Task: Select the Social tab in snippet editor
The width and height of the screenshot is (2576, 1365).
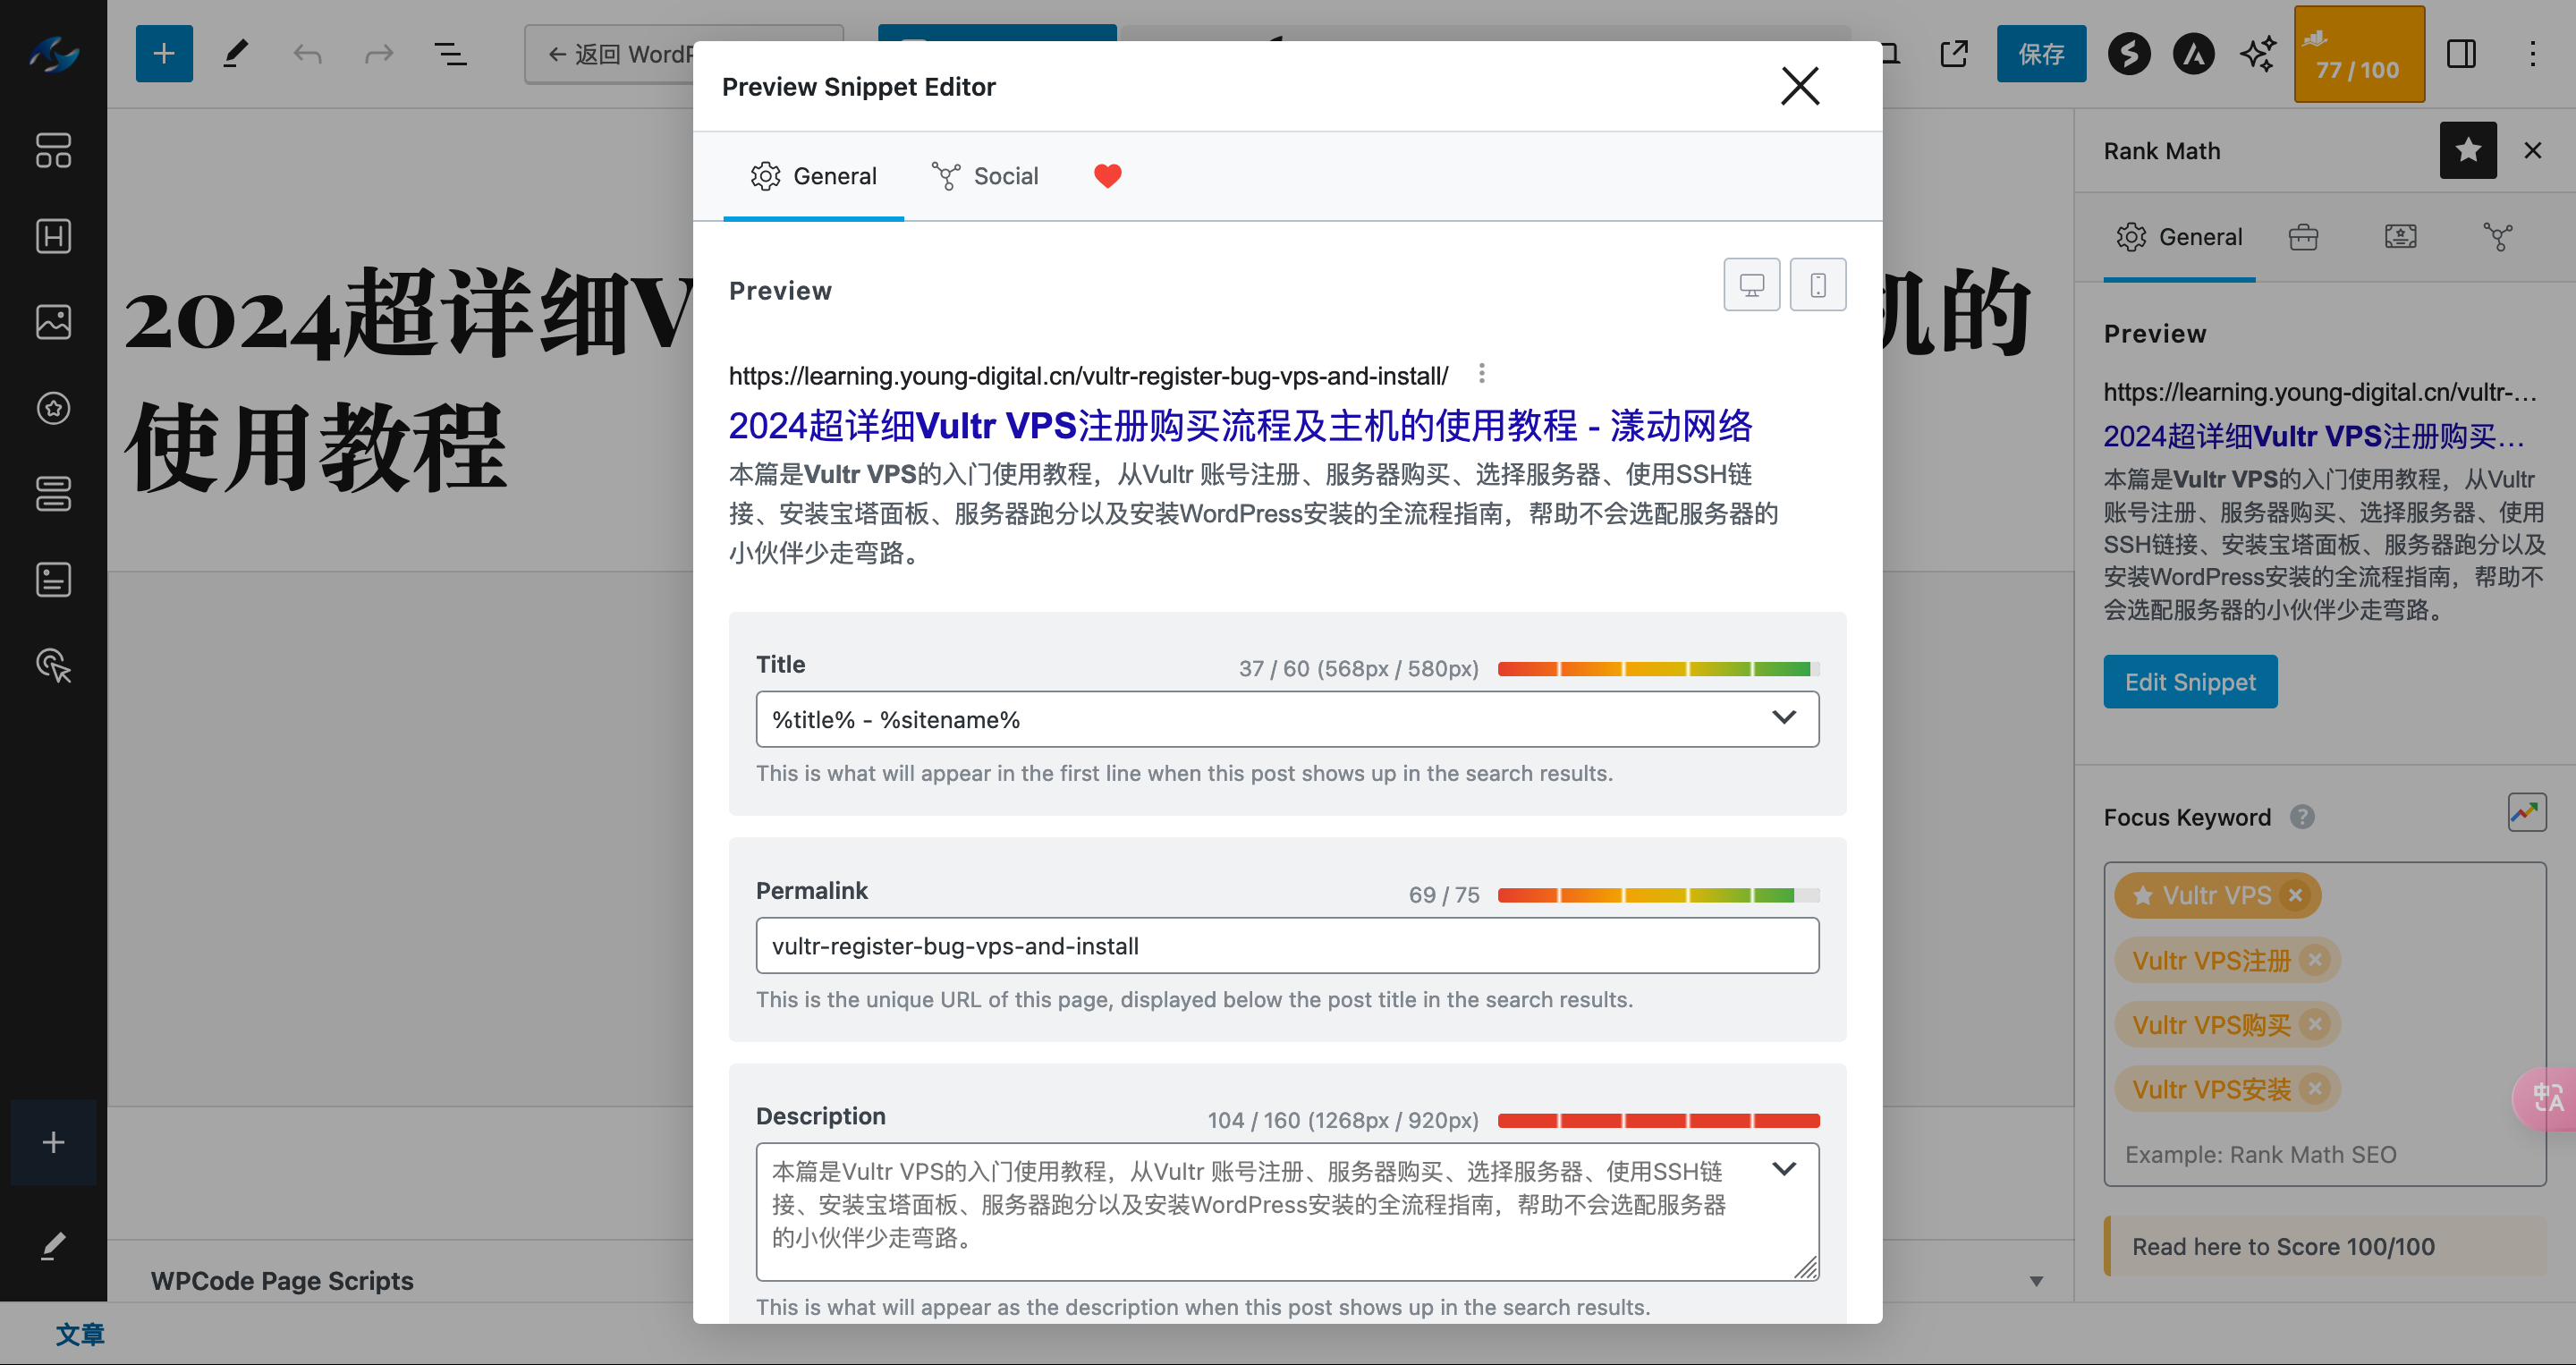Action: [x=985, y=176]
